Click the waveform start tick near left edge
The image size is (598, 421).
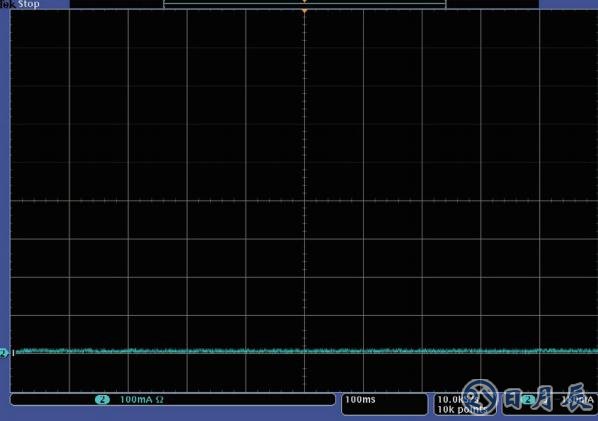pos(13,353)
